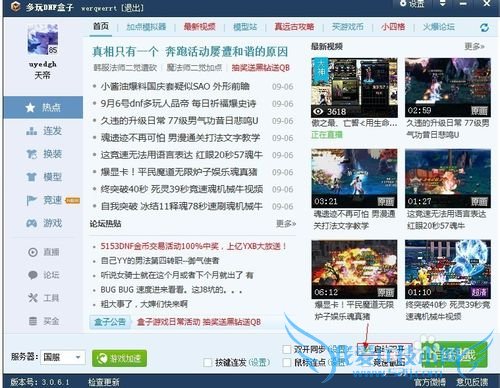Switch to the 模型站 tab
Viewport: 500px width, 388px height.
245,27
